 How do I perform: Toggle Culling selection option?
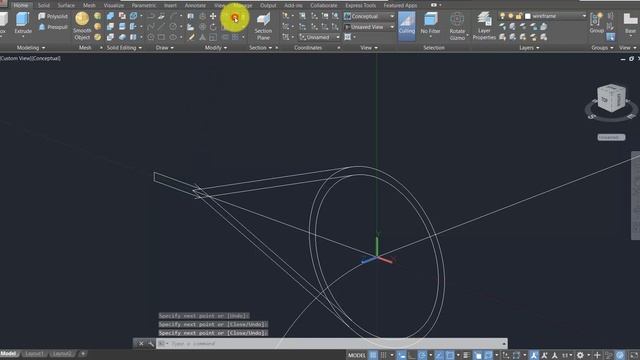(x=407, y=26)
